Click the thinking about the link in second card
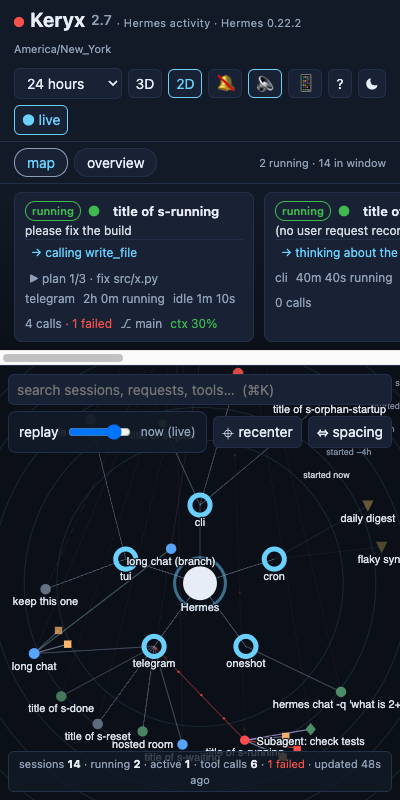Viewport: 400px width, 800px height. point(339,253)
